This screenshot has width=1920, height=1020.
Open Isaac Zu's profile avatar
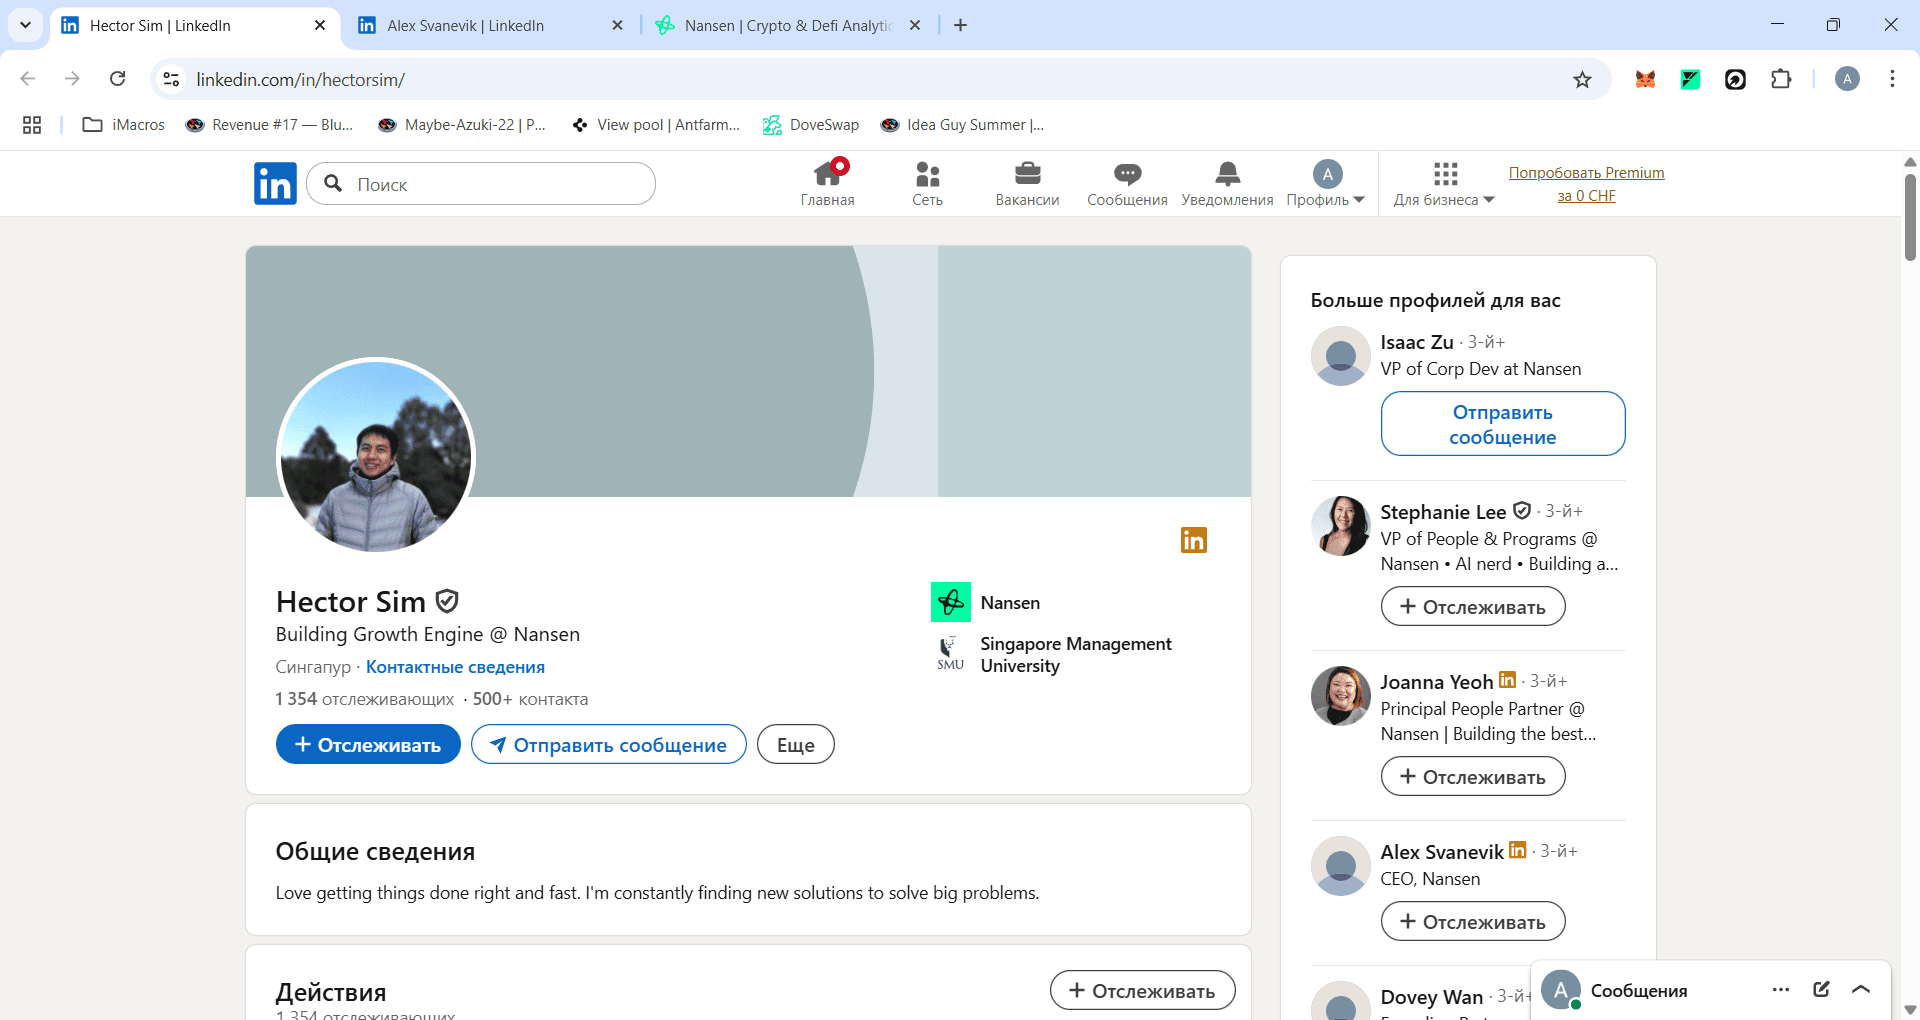(x=1340, y=356)
